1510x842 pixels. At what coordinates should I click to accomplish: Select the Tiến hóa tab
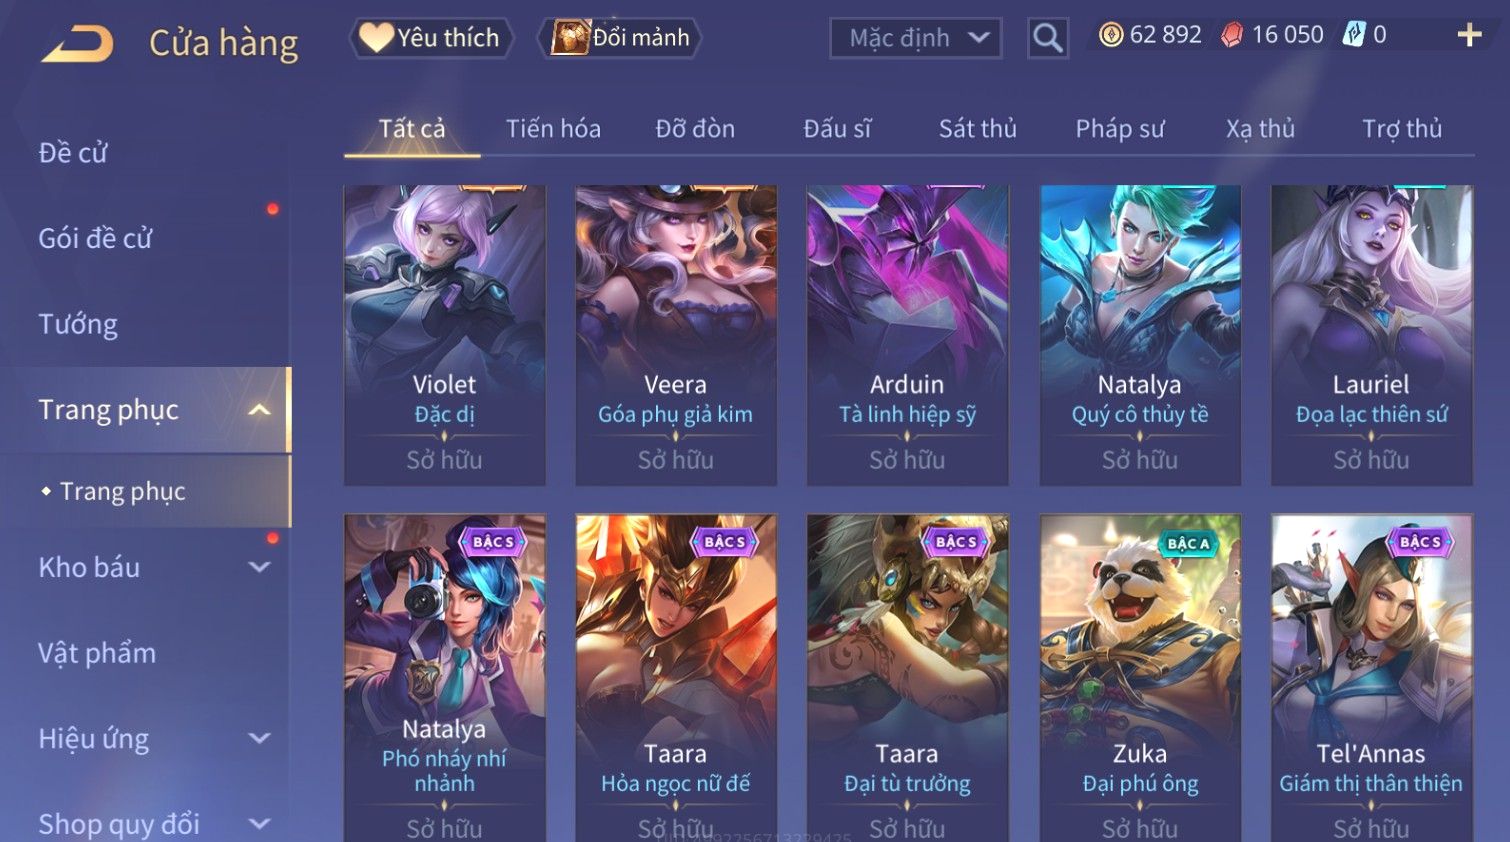point(553,129)
